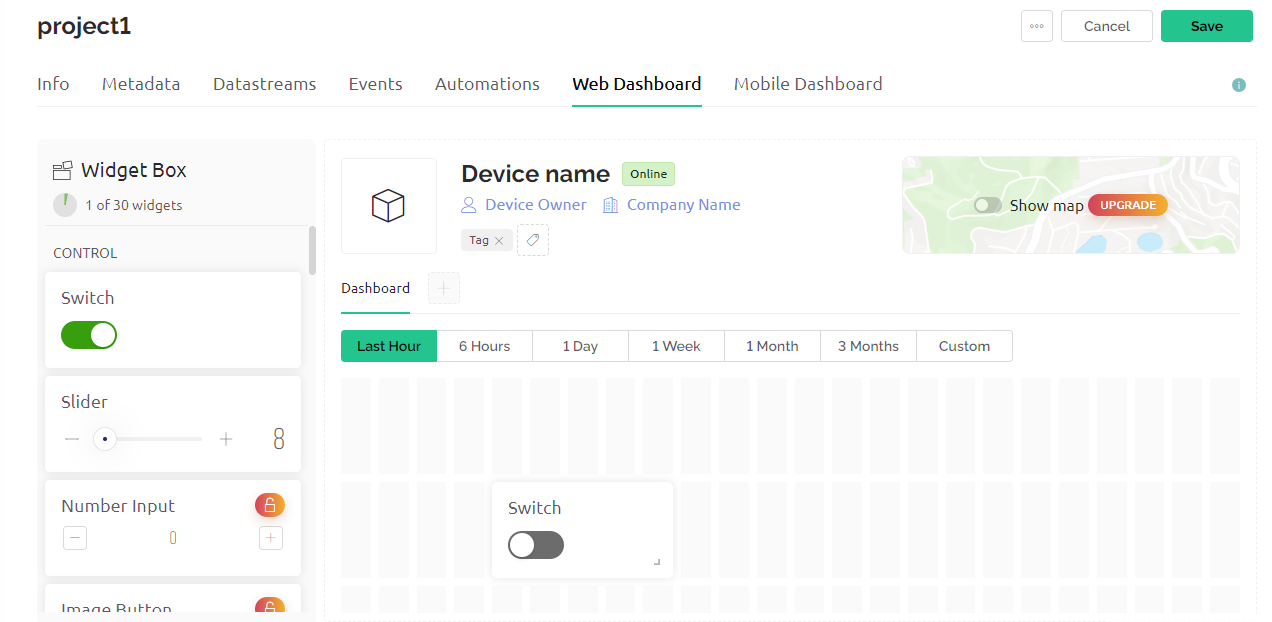Switch to the Metadata tab
This screenshot has height=622, width=1272.
(x=141, y=84)
